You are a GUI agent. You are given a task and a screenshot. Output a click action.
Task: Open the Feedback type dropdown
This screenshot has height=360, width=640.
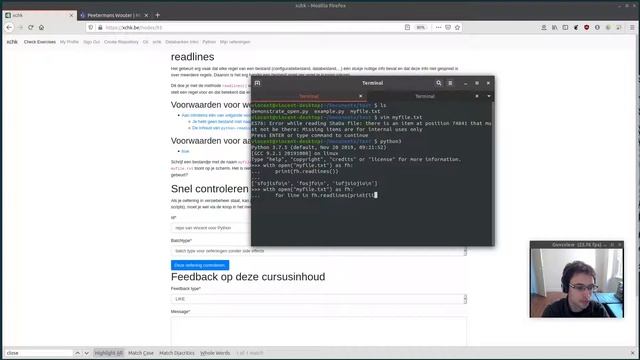coord(319,299)
